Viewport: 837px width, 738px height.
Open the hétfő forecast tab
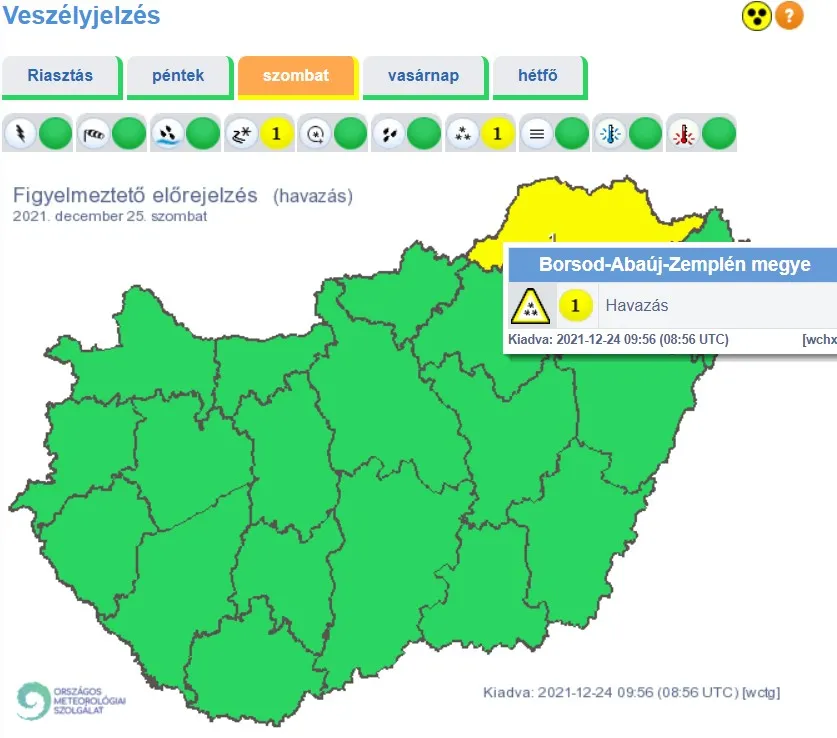coord(538,76)
